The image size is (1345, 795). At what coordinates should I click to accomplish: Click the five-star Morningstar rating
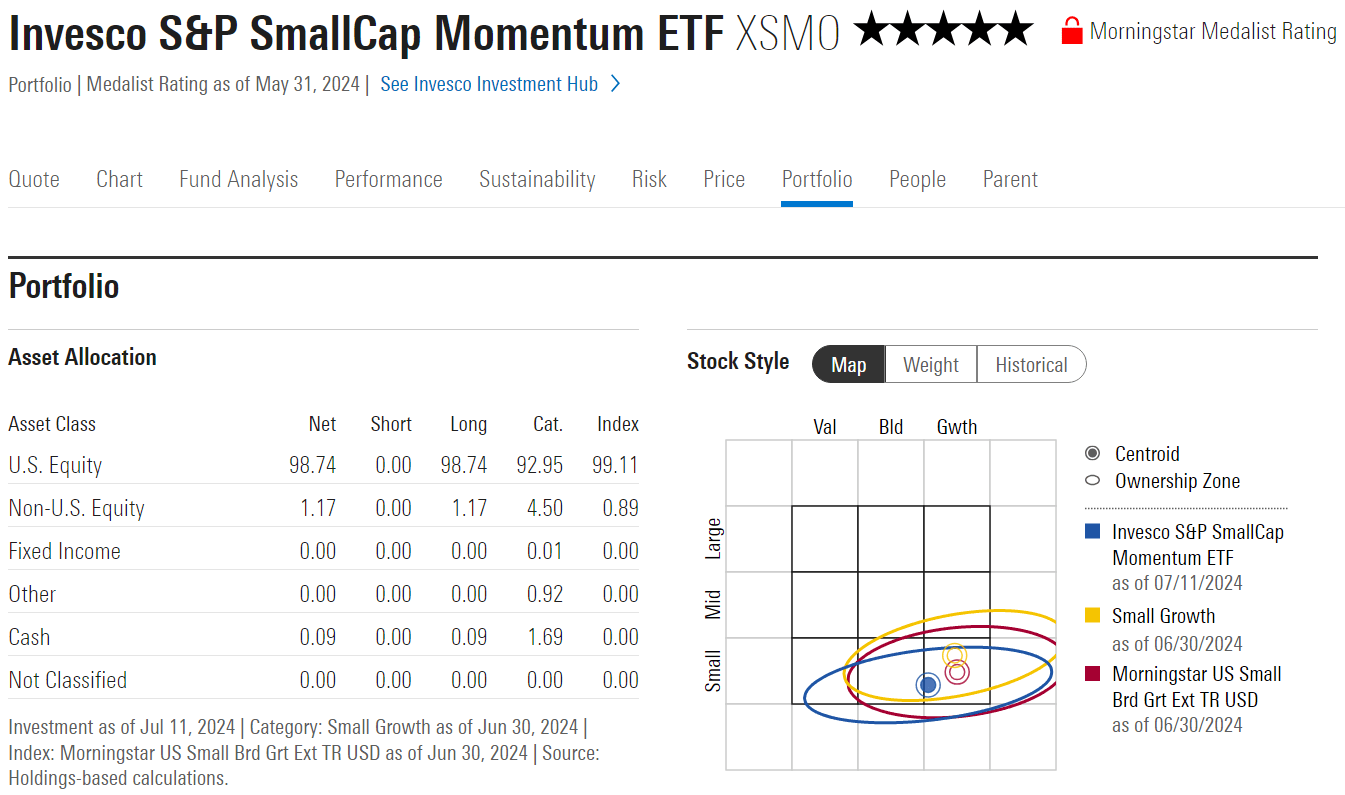[x=943, y=31]
